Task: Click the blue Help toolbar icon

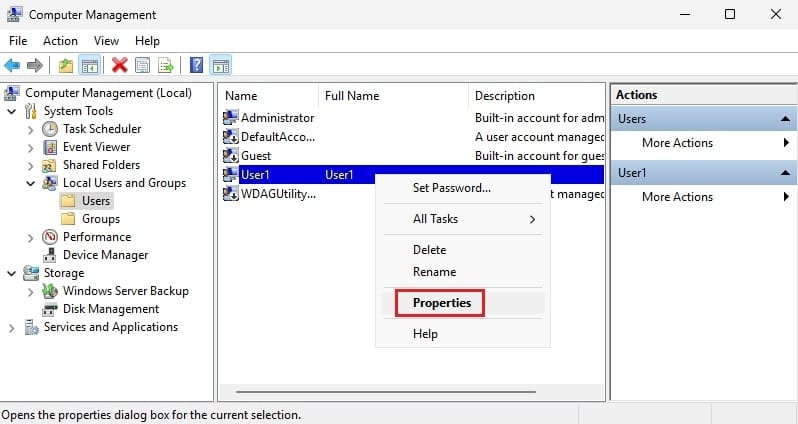Action: point(196,65)
